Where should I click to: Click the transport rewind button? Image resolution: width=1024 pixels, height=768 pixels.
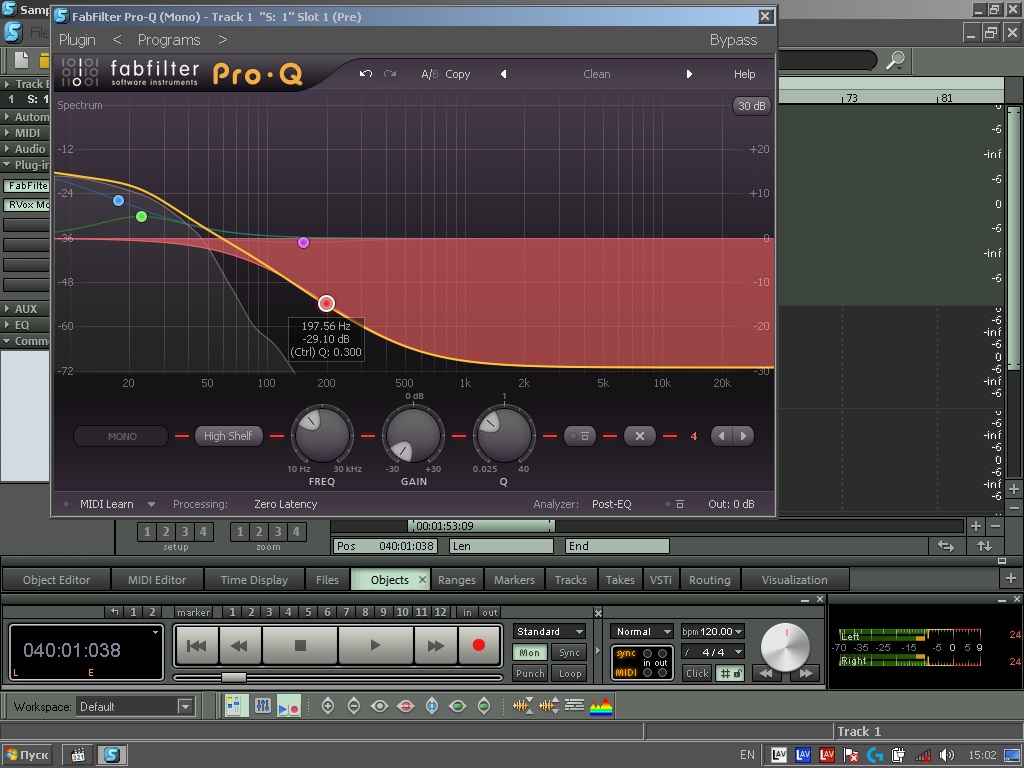240,646
